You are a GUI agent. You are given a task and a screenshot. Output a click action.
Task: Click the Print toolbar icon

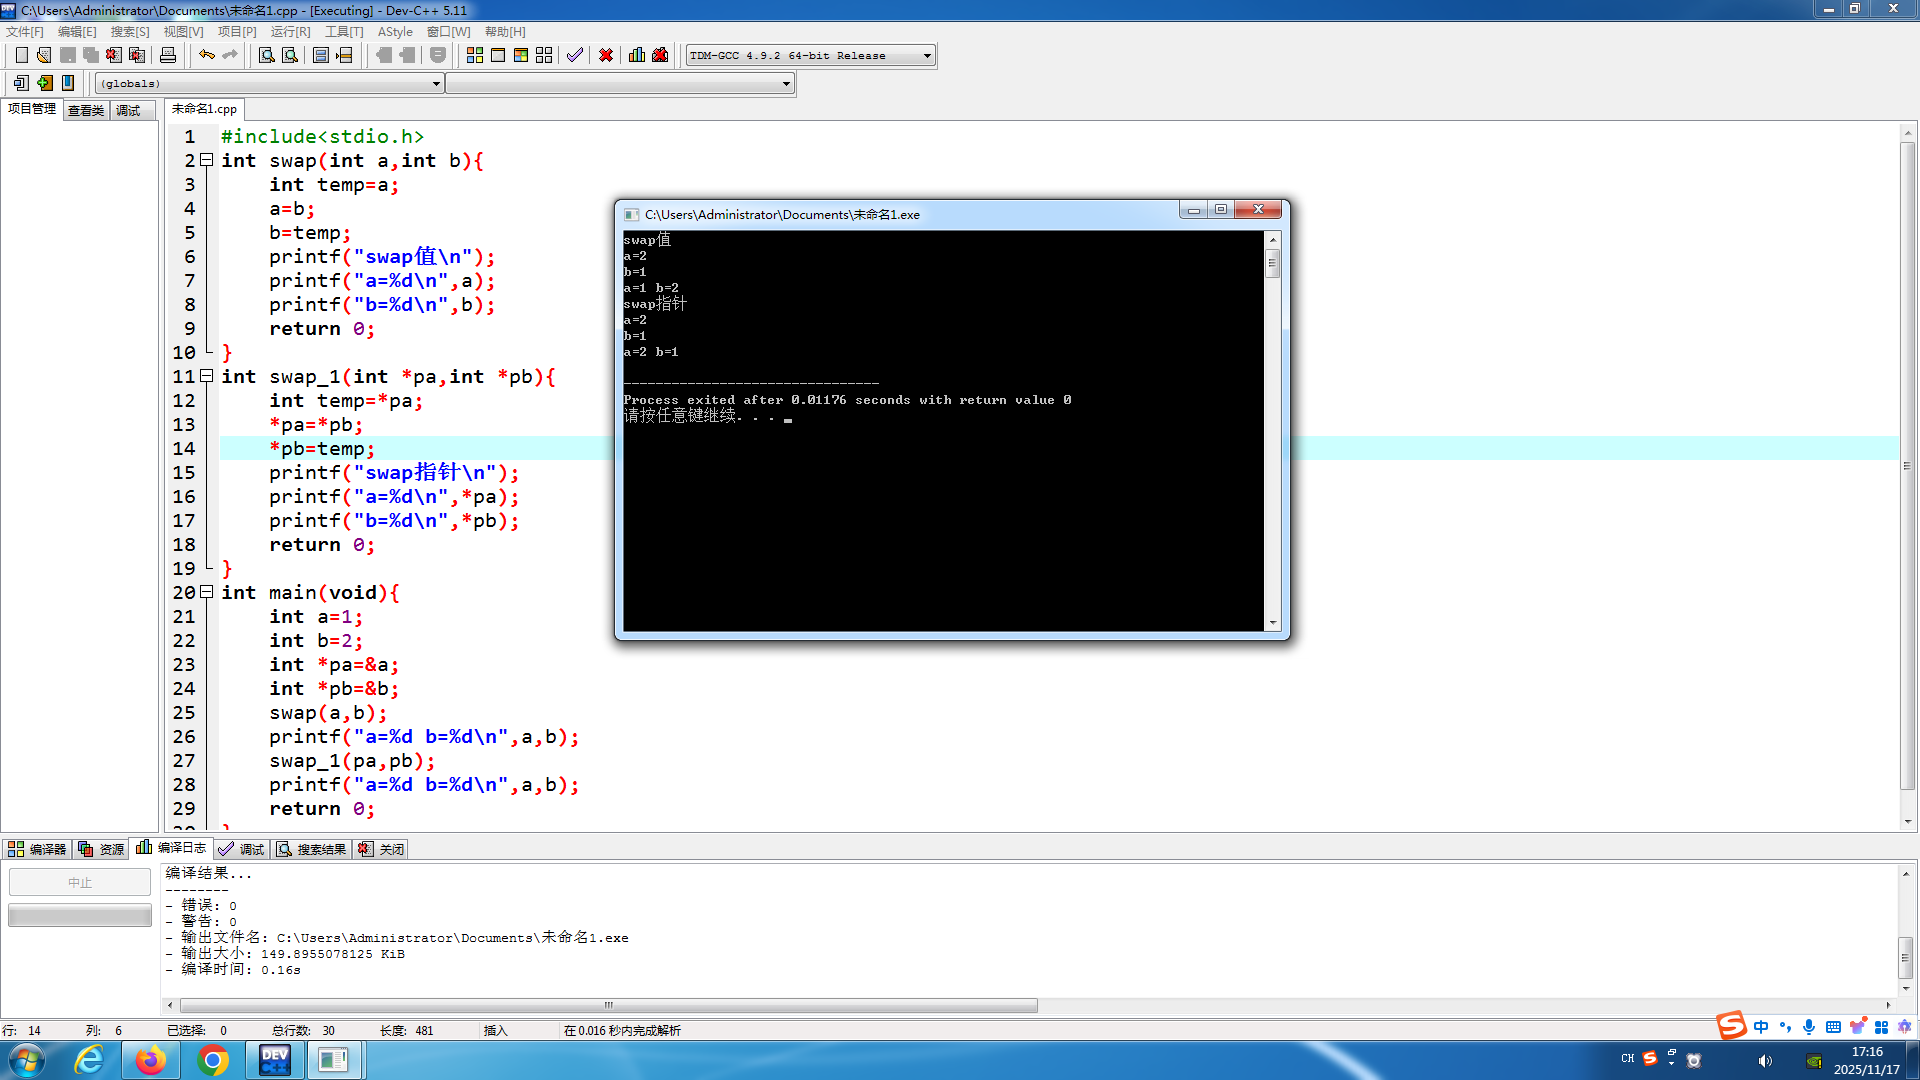(x=168, y=55)
